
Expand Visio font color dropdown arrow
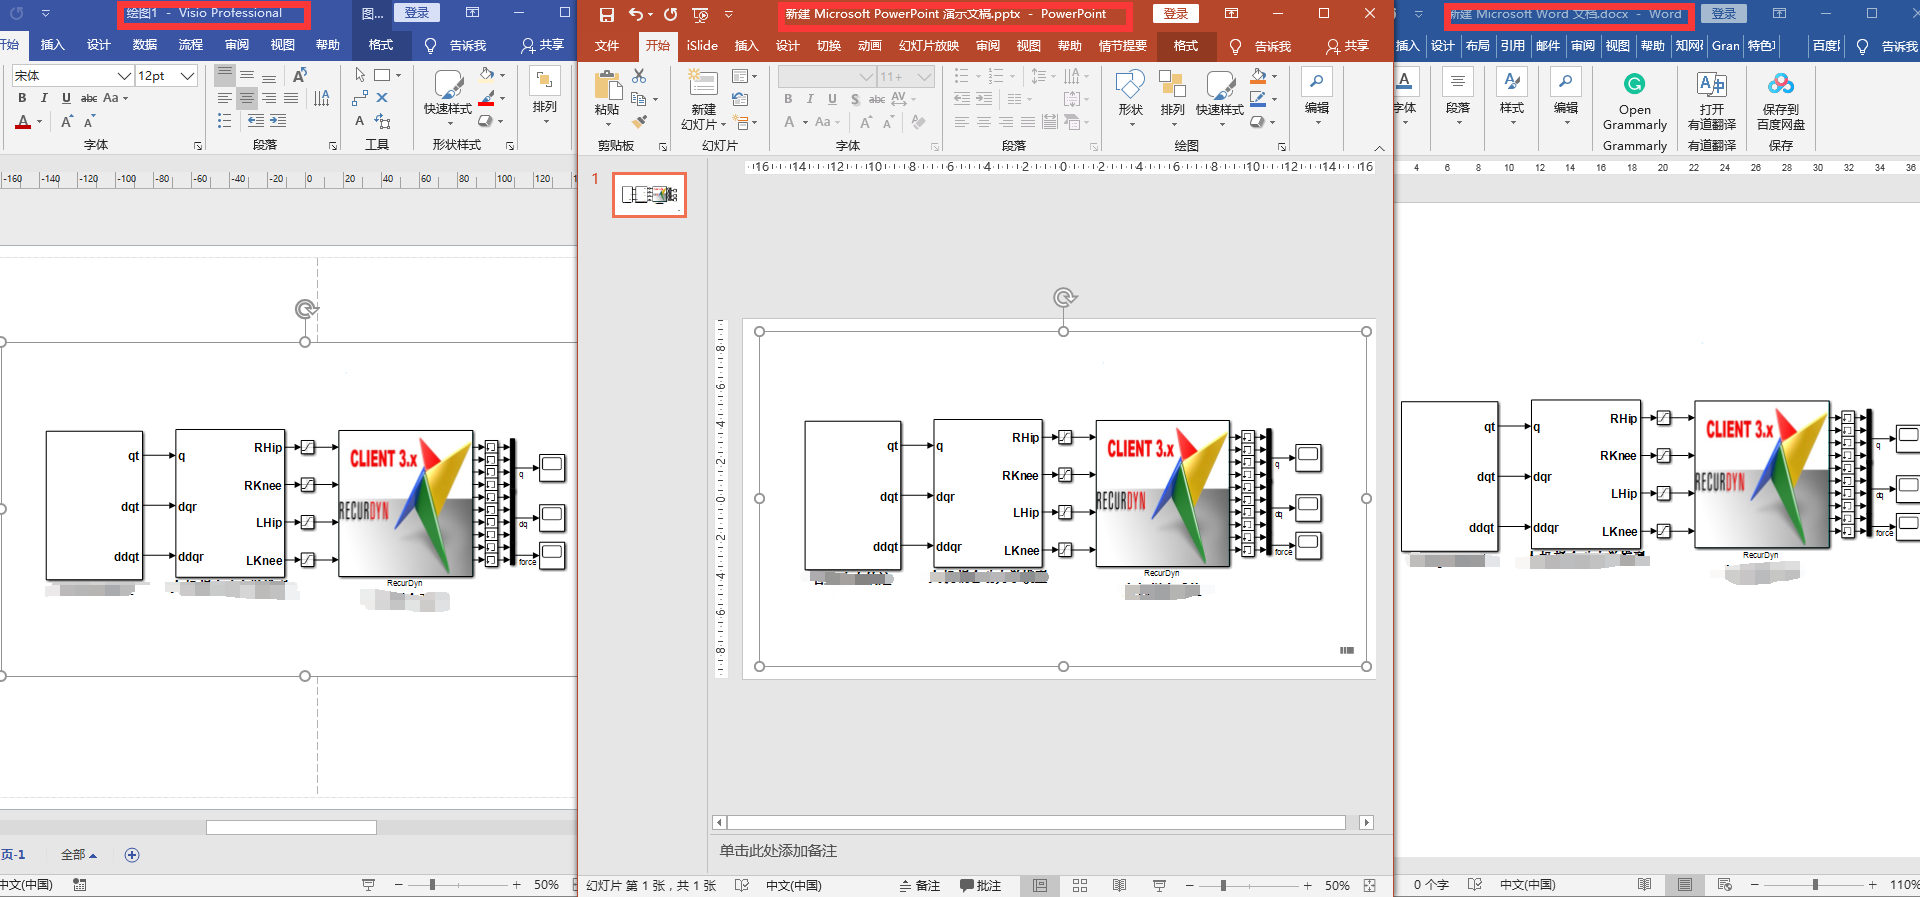coord(39,122)
